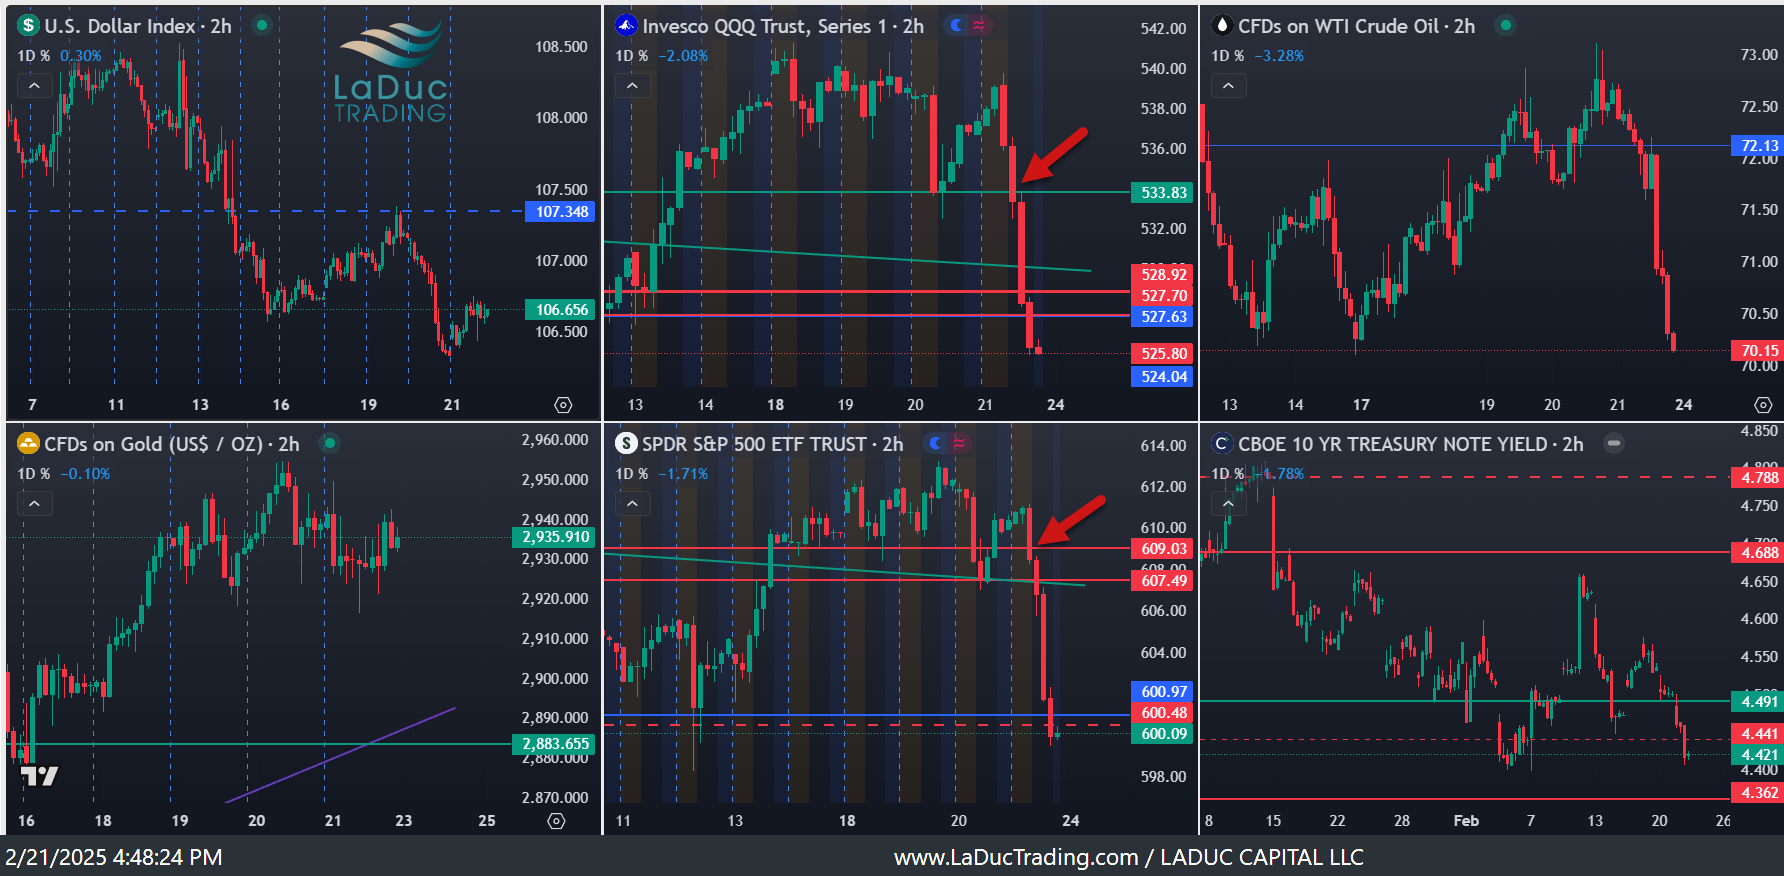
Task: Click the red 70.15 price label on WTI
Action: click(x=1758, y=351)
